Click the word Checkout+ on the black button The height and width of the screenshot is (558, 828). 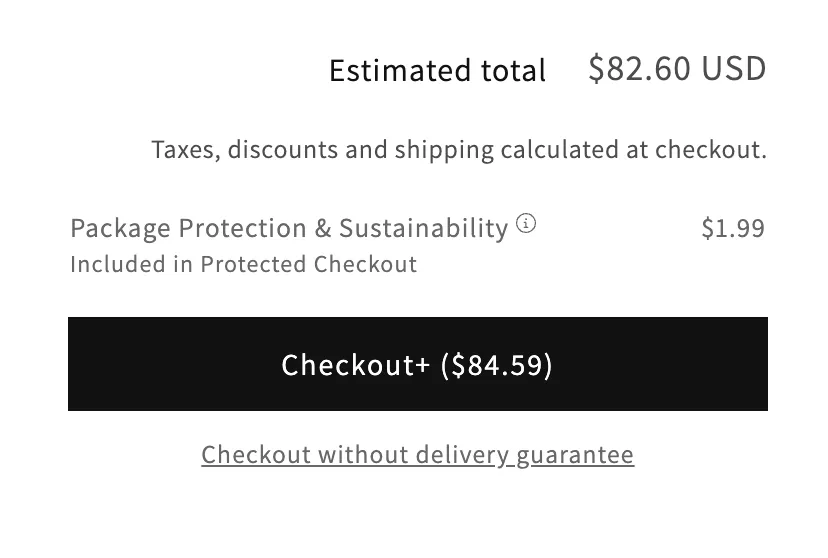tap(355, 365)
